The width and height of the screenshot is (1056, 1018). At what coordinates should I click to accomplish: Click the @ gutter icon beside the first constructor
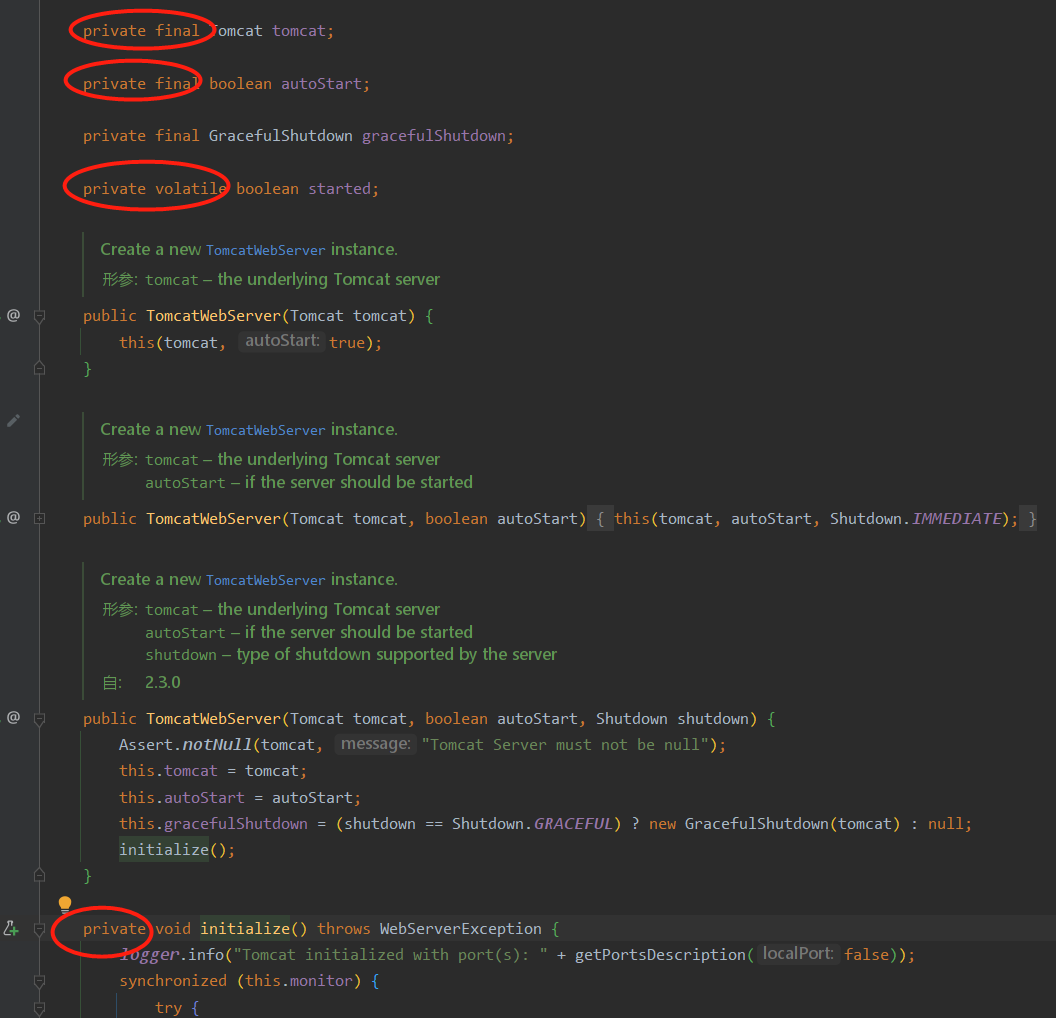tap(13, 315)
